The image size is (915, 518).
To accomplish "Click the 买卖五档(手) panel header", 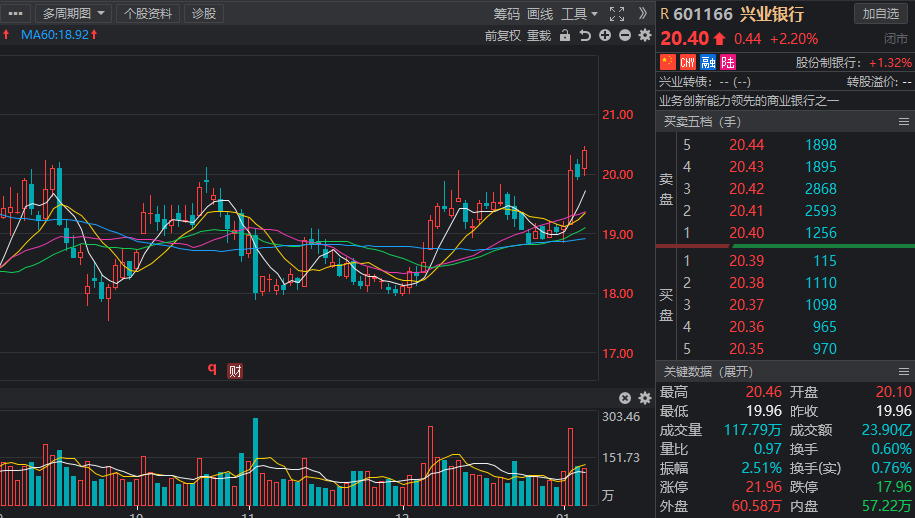I will tap(702, 121).
